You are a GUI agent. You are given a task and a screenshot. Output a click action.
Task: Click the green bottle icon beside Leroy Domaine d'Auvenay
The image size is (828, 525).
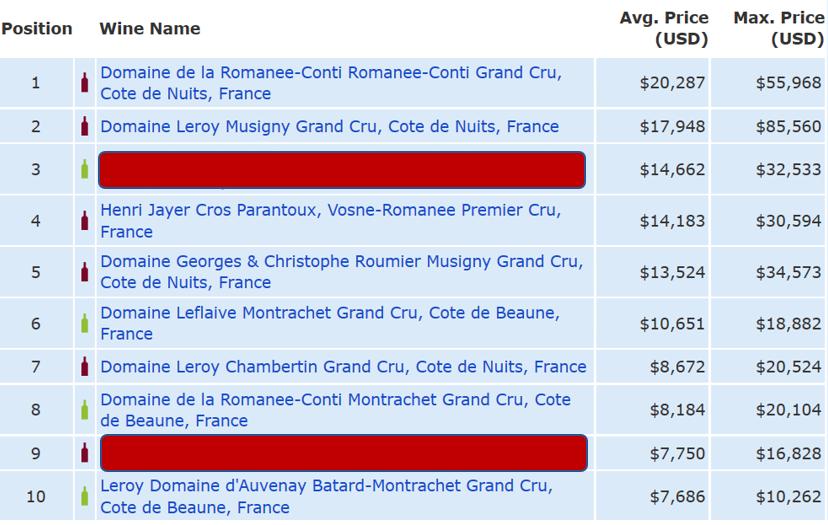[x=85, y=496]
